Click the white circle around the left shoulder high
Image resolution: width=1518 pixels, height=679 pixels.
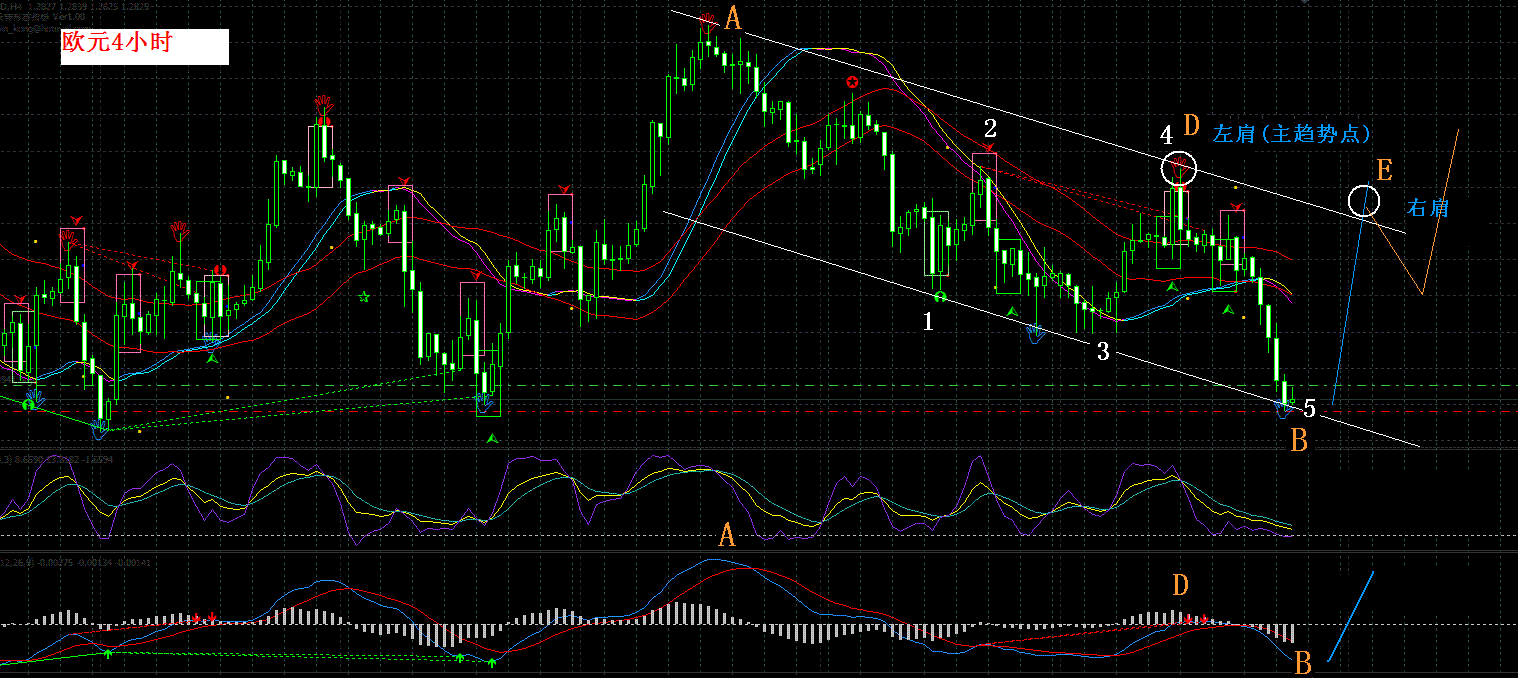(1179, 167)
